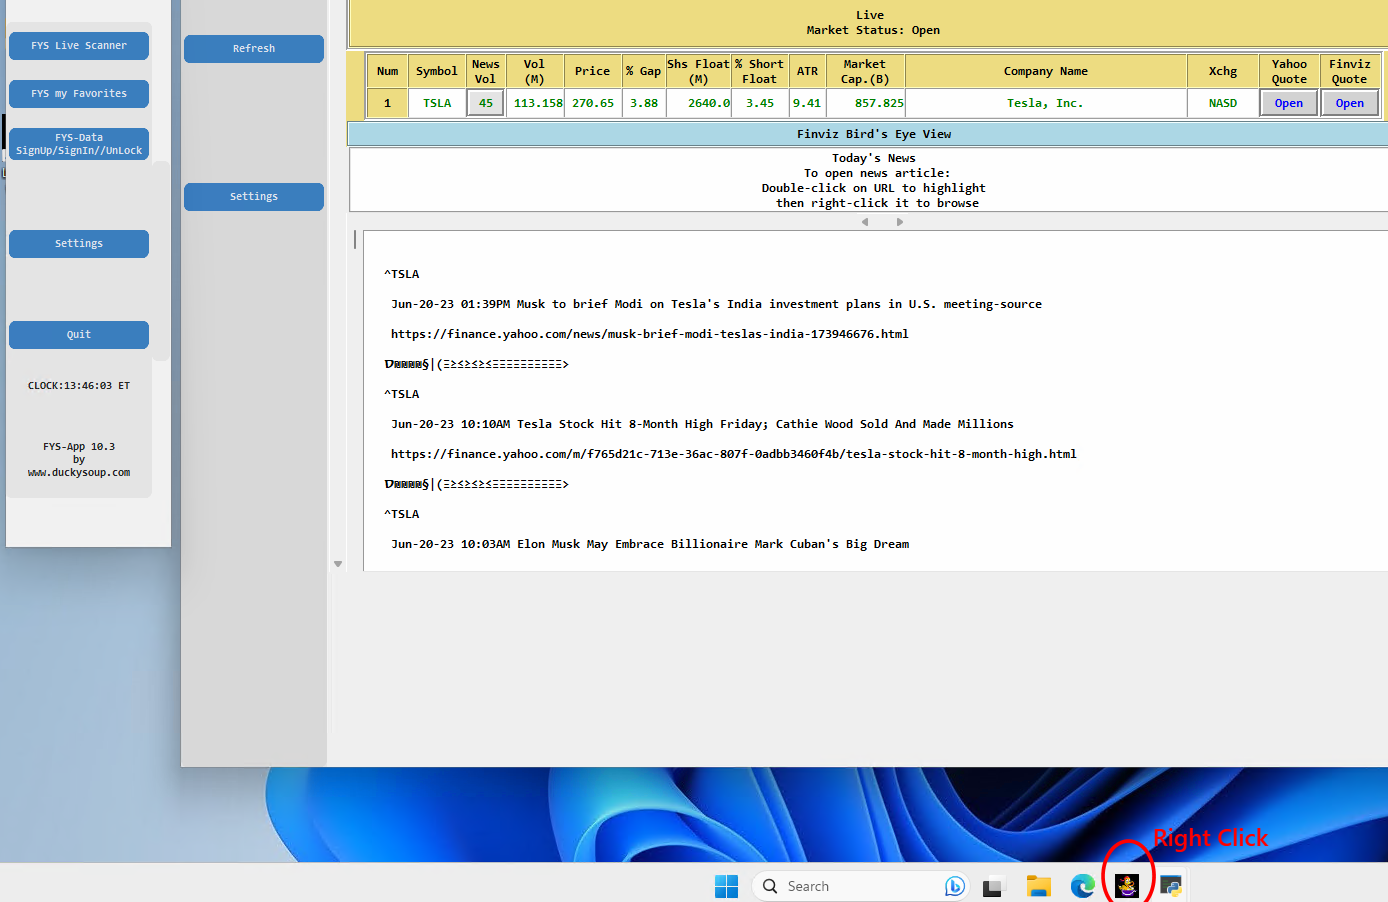Click the down scroll arrow near news pane
This screenshot has width=1388, height=902.
pyautogui.click(x=338, y=564)
